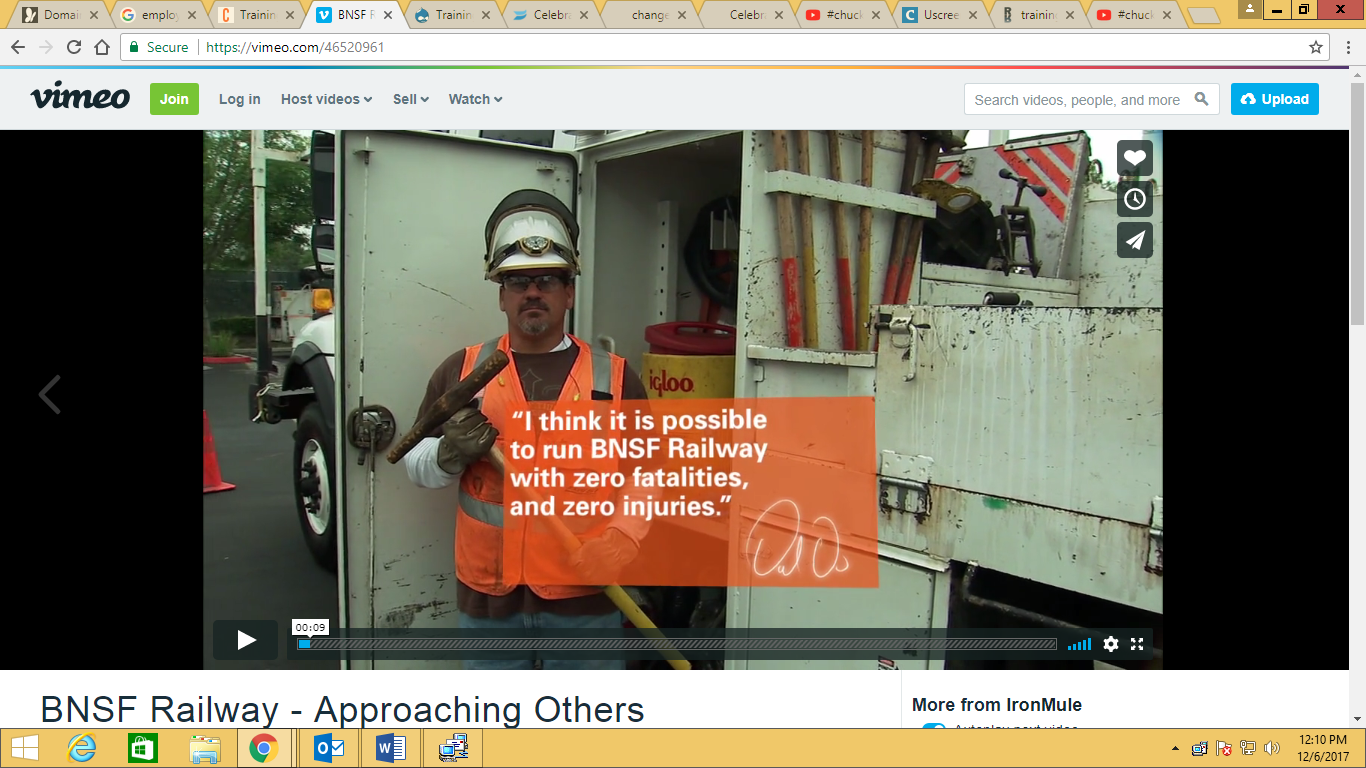
Task: Launch Internet Explorer from taskbar
Action: click(82, 748)
